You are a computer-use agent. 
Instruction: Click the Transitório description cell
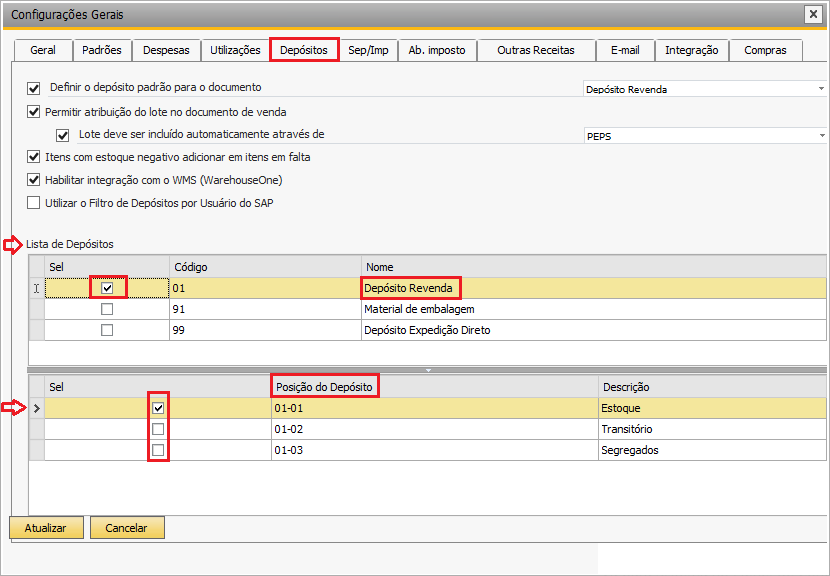click(x=712, y=429)
